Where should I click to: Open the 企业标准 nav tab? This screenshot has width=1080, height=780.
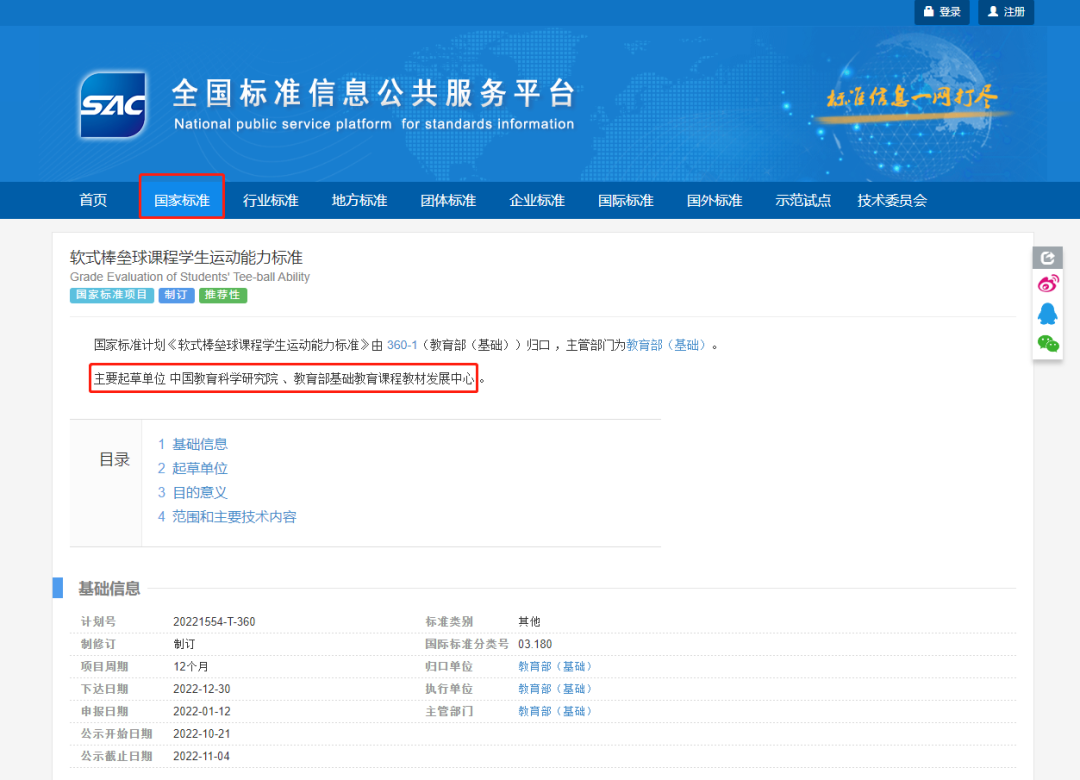(537, 201)
